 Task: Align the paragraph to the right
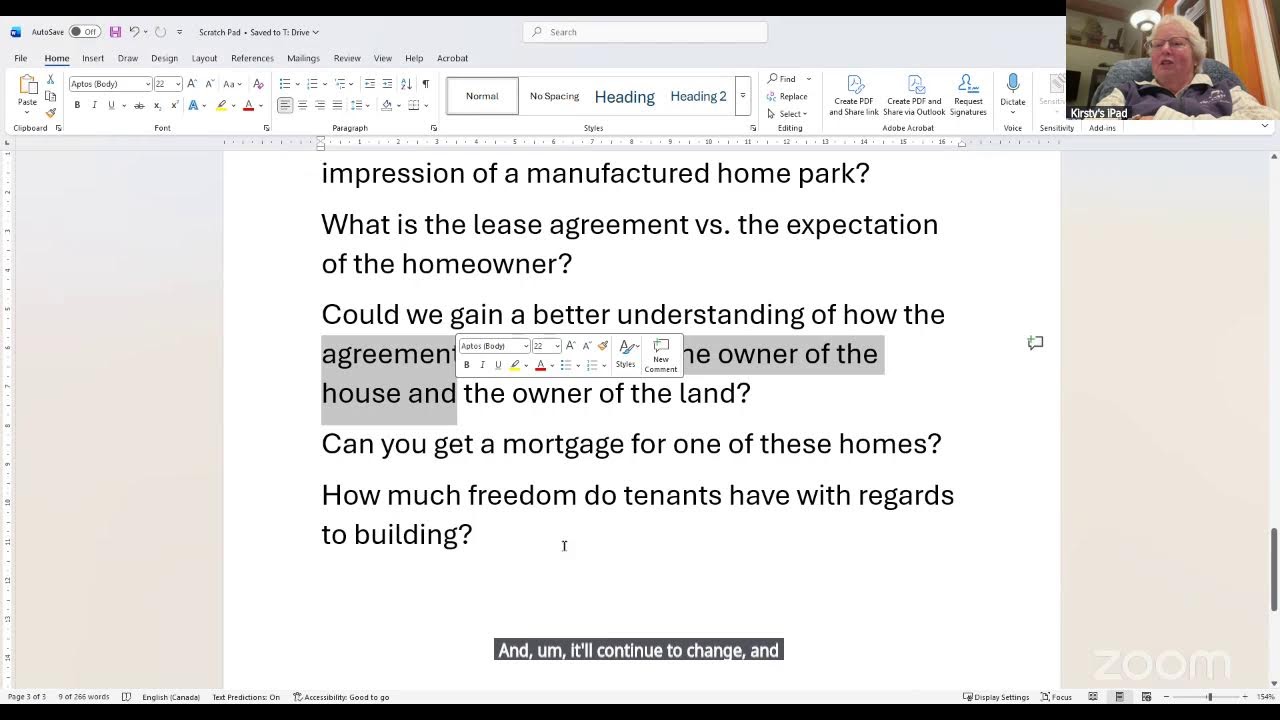tap(320, 105)
